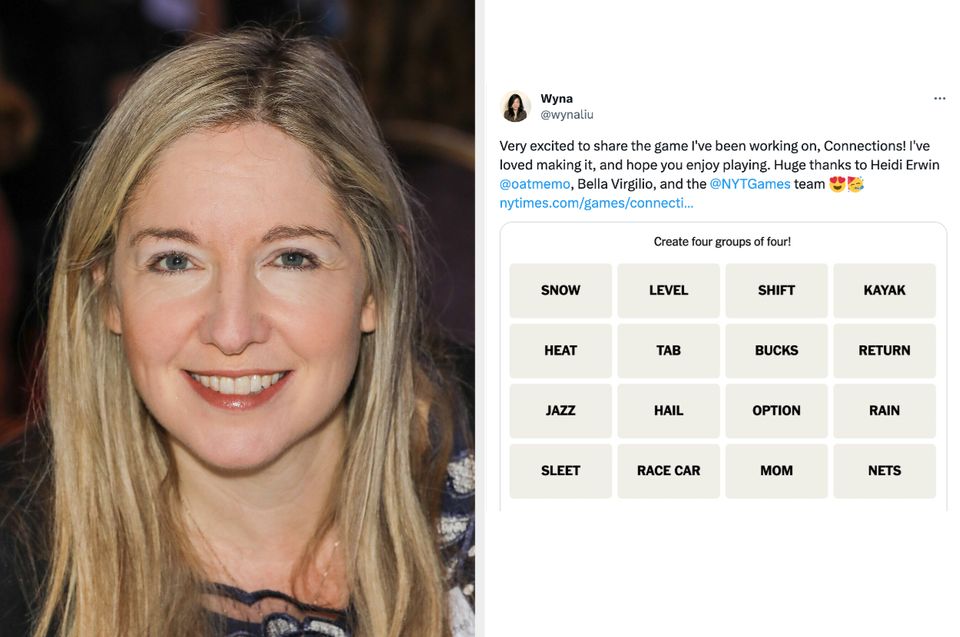The width and height of the screenshot is (960, 637).
Task: Select the RACE CAR tile
Action: tap(669, 470)
